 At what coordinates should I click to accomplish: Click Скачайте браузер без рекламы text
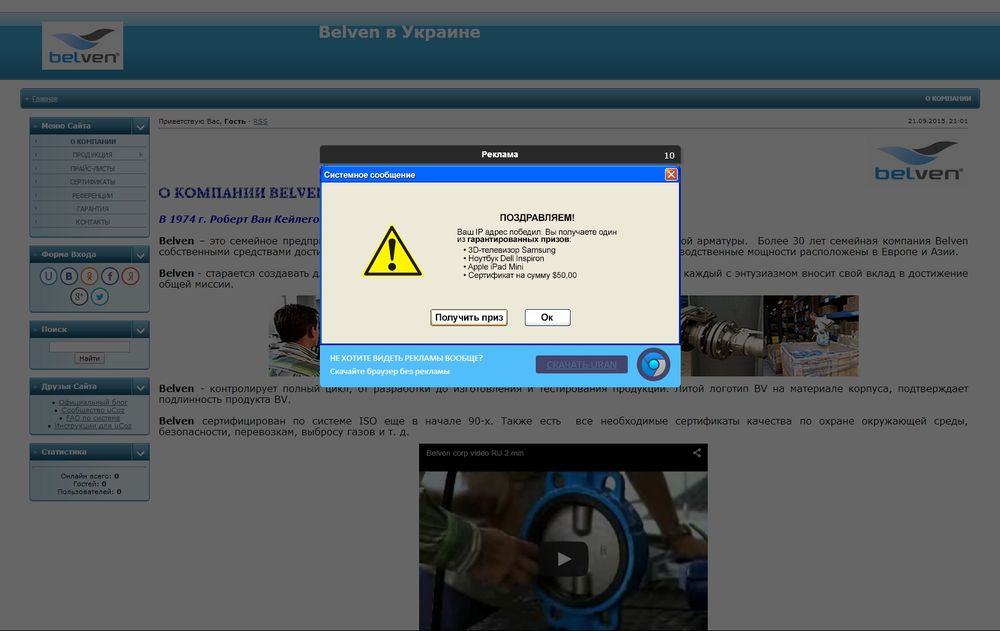tap(390, 371)
